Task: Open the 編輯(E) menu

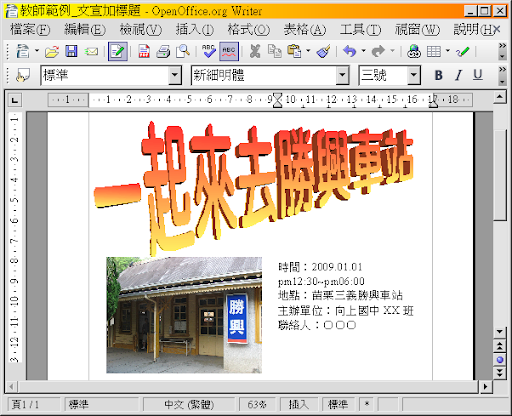Action: click(x=85, y=30)
